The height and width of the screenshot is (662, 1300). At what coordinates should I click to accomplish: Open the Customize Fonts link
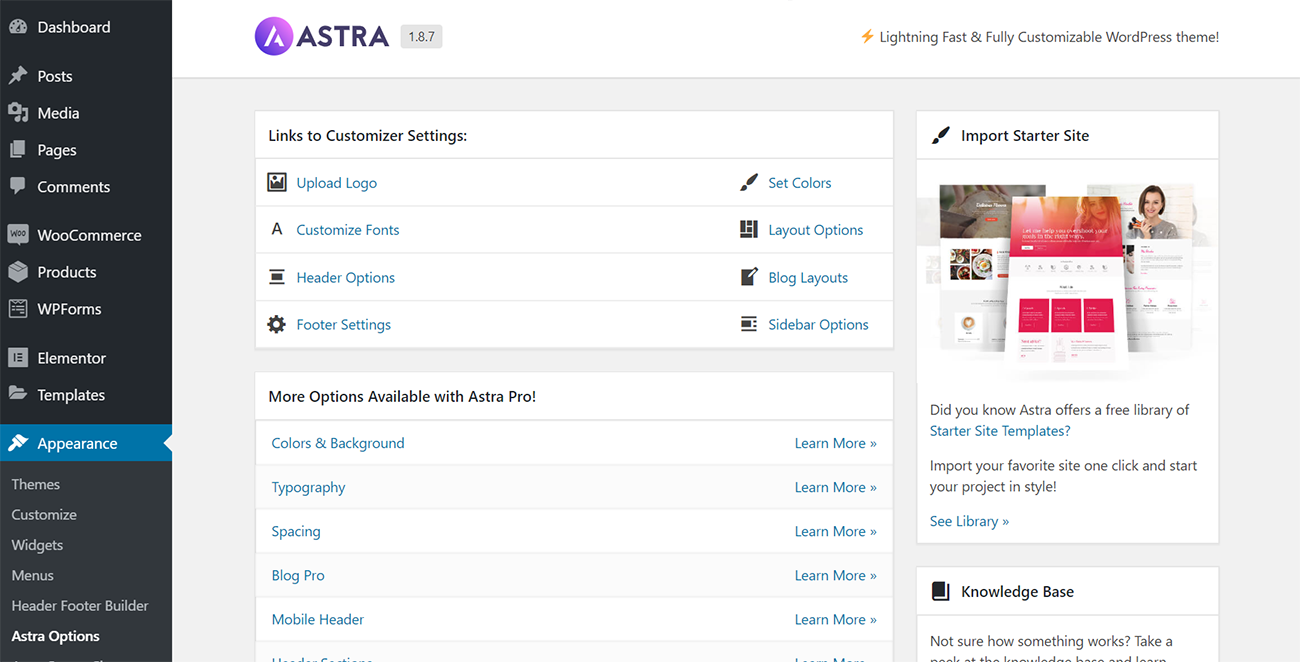(348, 230)
